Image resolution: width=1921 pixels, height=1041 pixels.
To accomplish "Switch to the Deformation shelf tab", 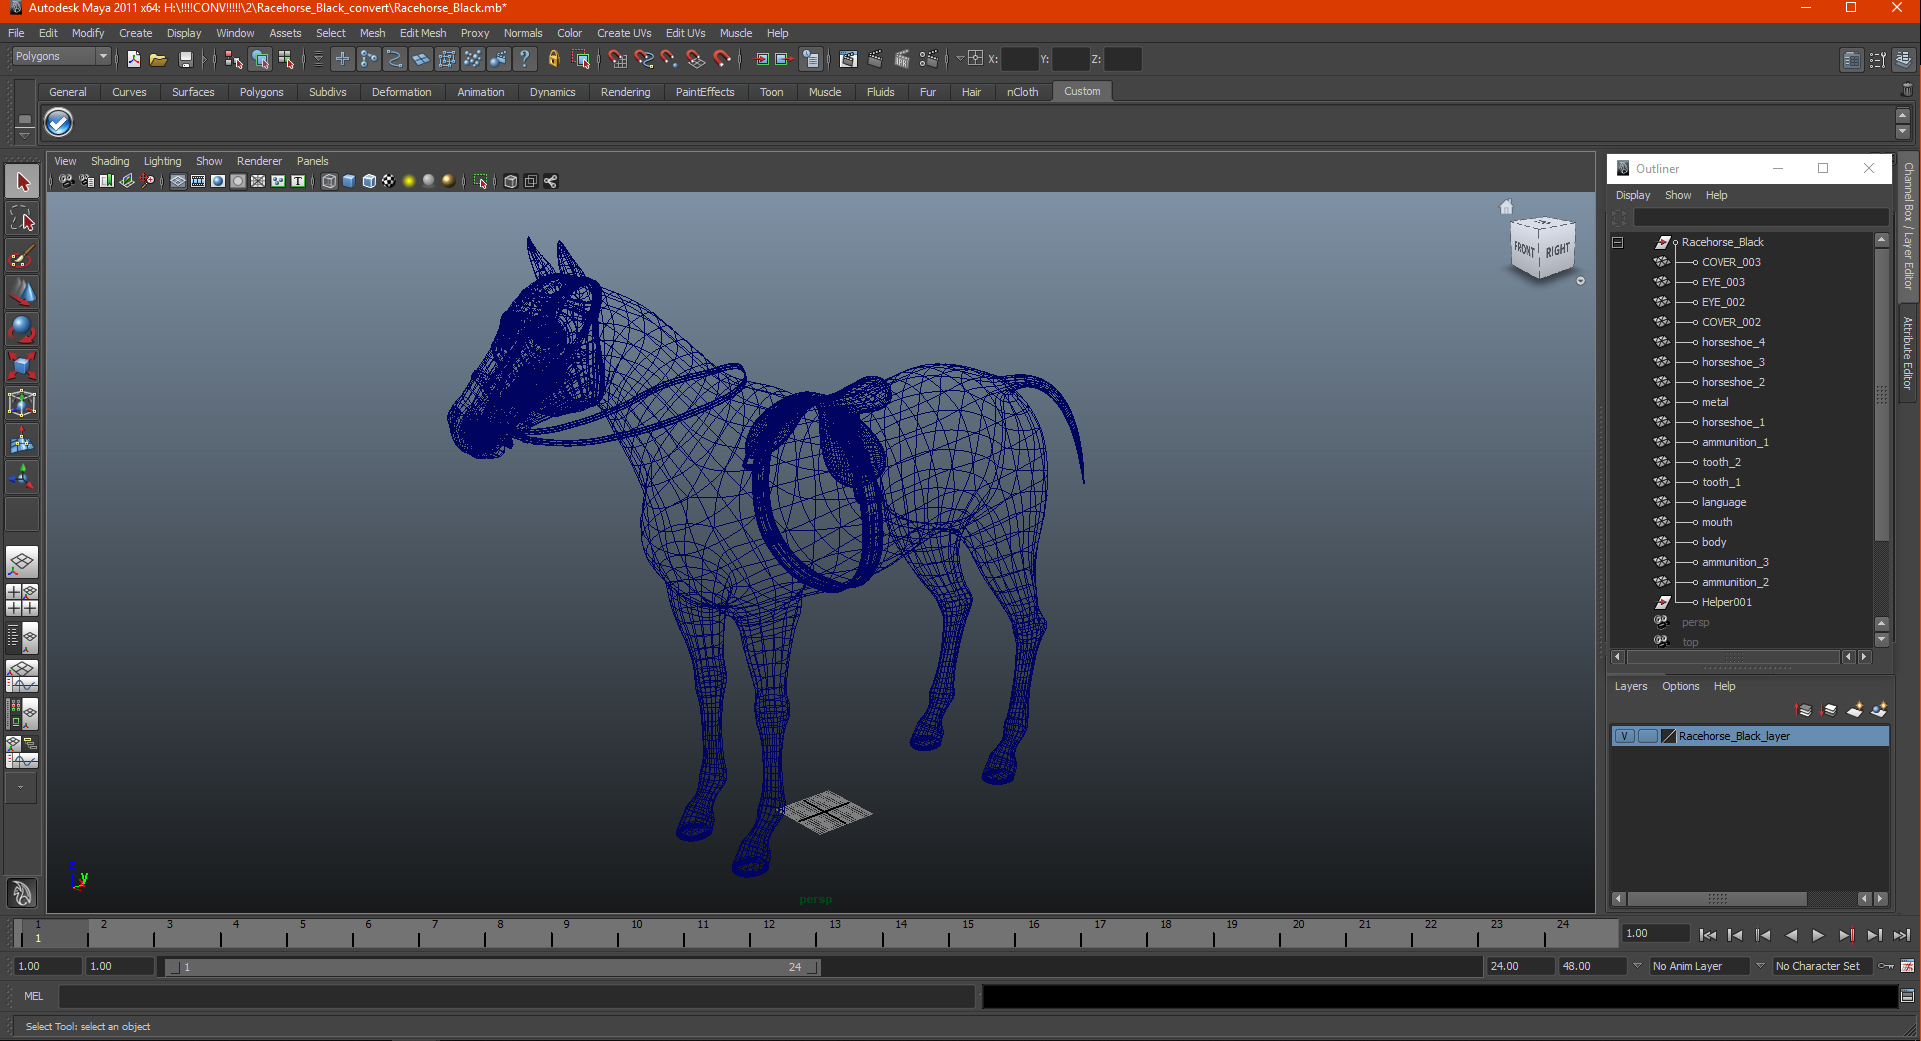I will pos(401,92).
